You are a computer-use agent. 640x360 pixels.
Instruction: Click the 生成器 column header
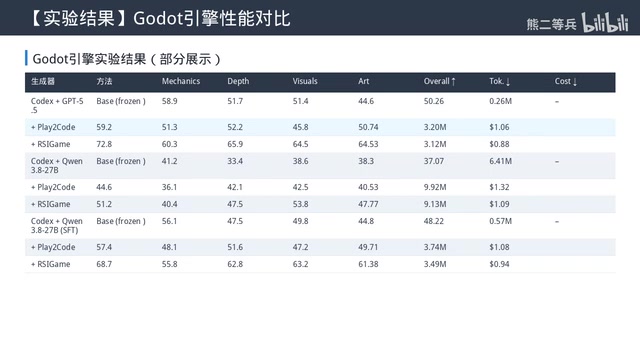43,81
